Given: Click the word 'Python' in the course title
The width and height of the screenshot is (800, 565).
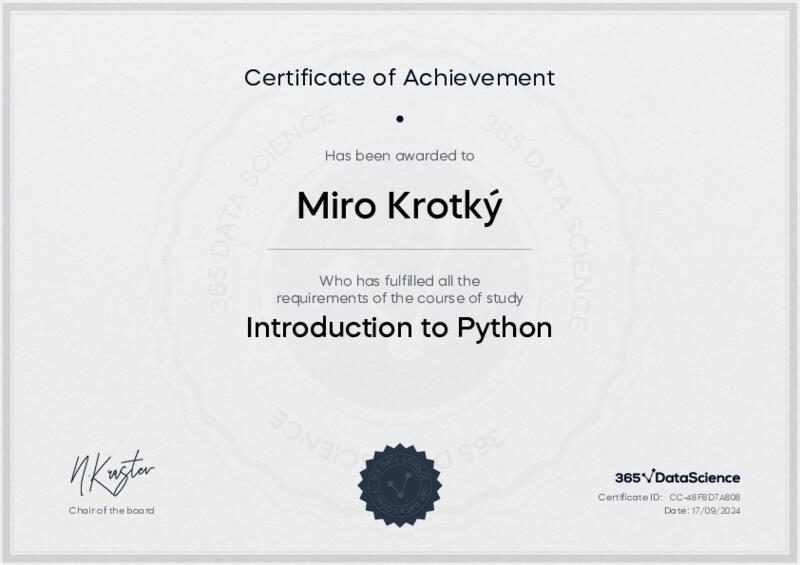Looking at the screenshot, I should coord(504,328).
